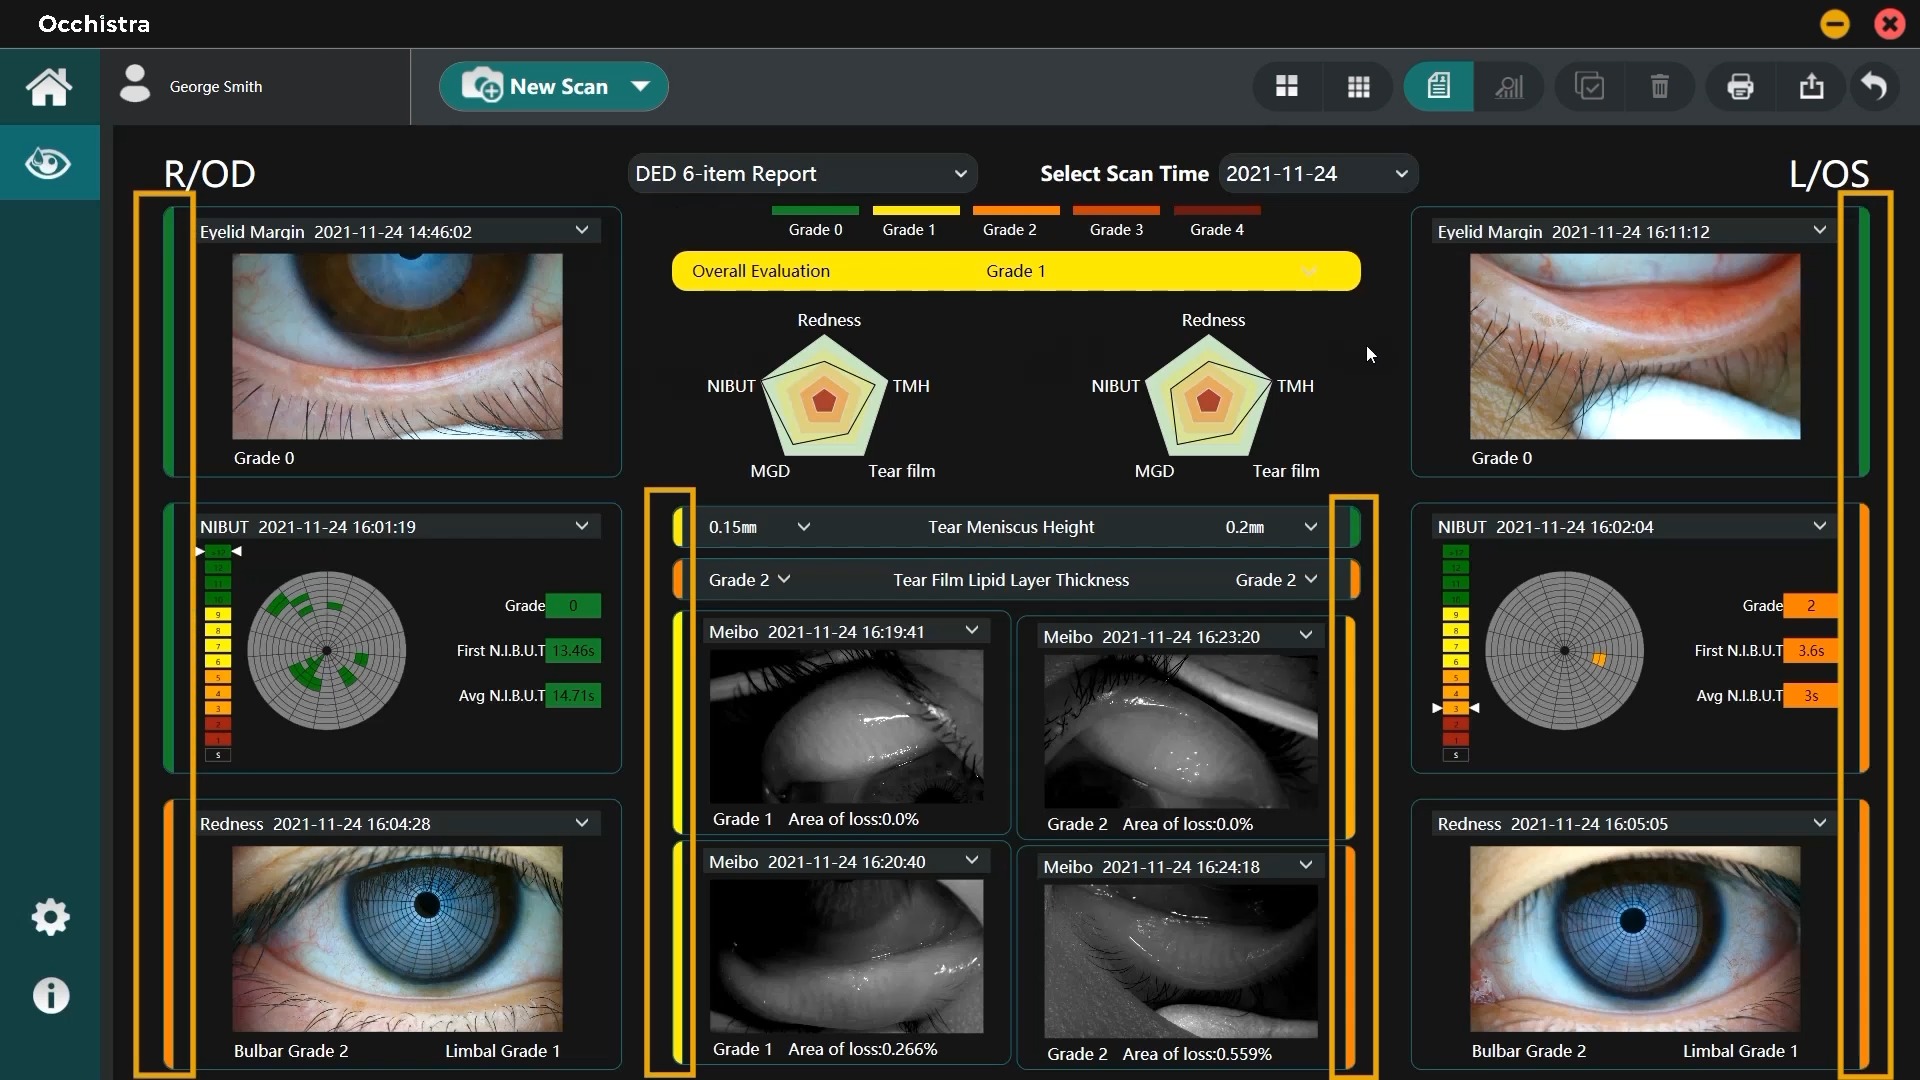Click the First N.I.B.U.T 13.46s value

click(573, 651)
